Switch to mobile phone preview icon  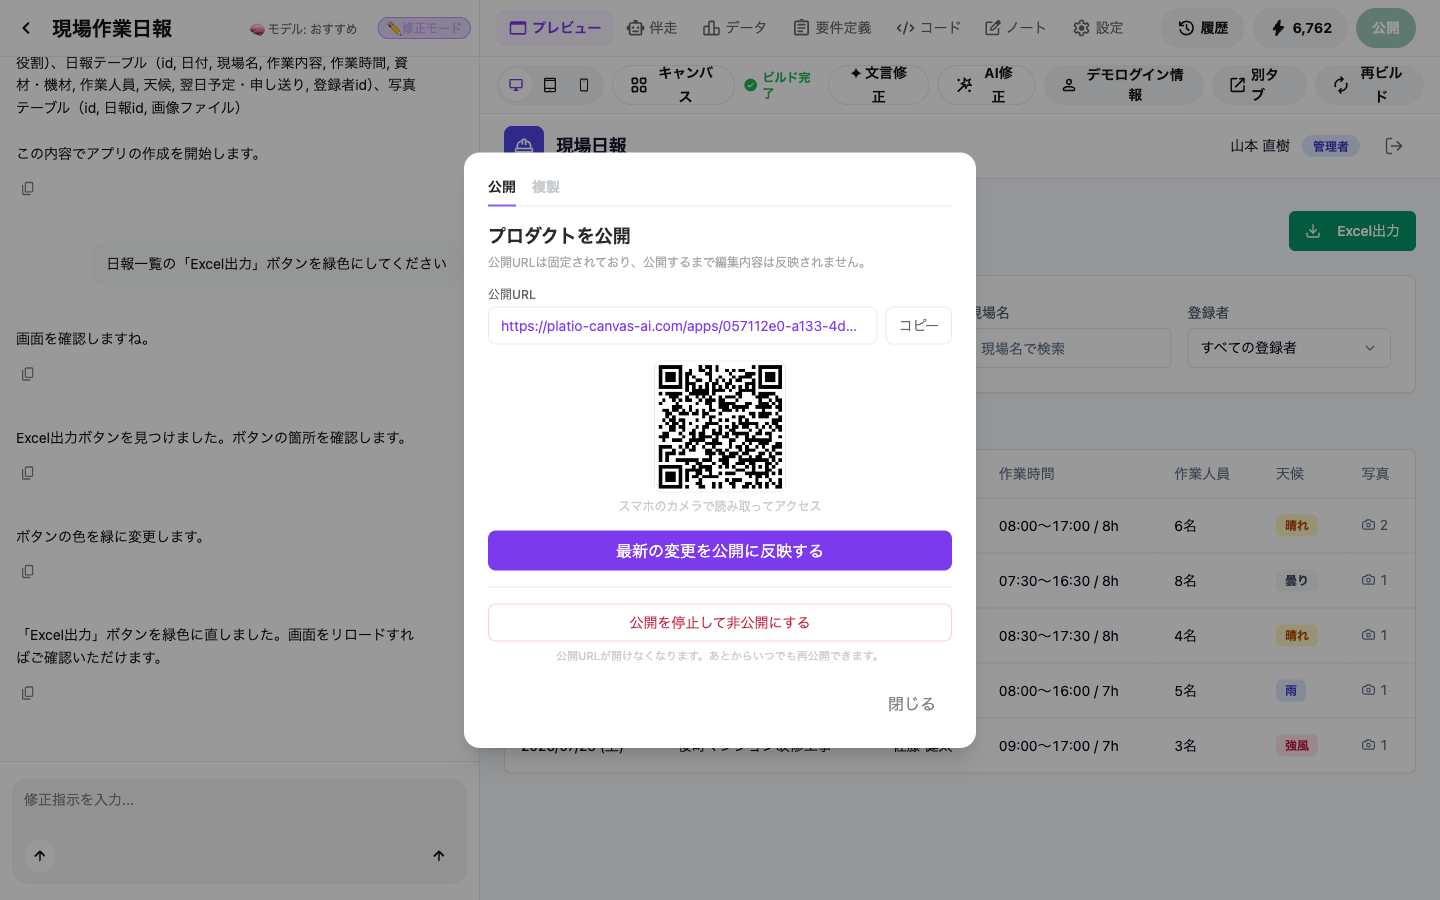click(x=584, y=85)
